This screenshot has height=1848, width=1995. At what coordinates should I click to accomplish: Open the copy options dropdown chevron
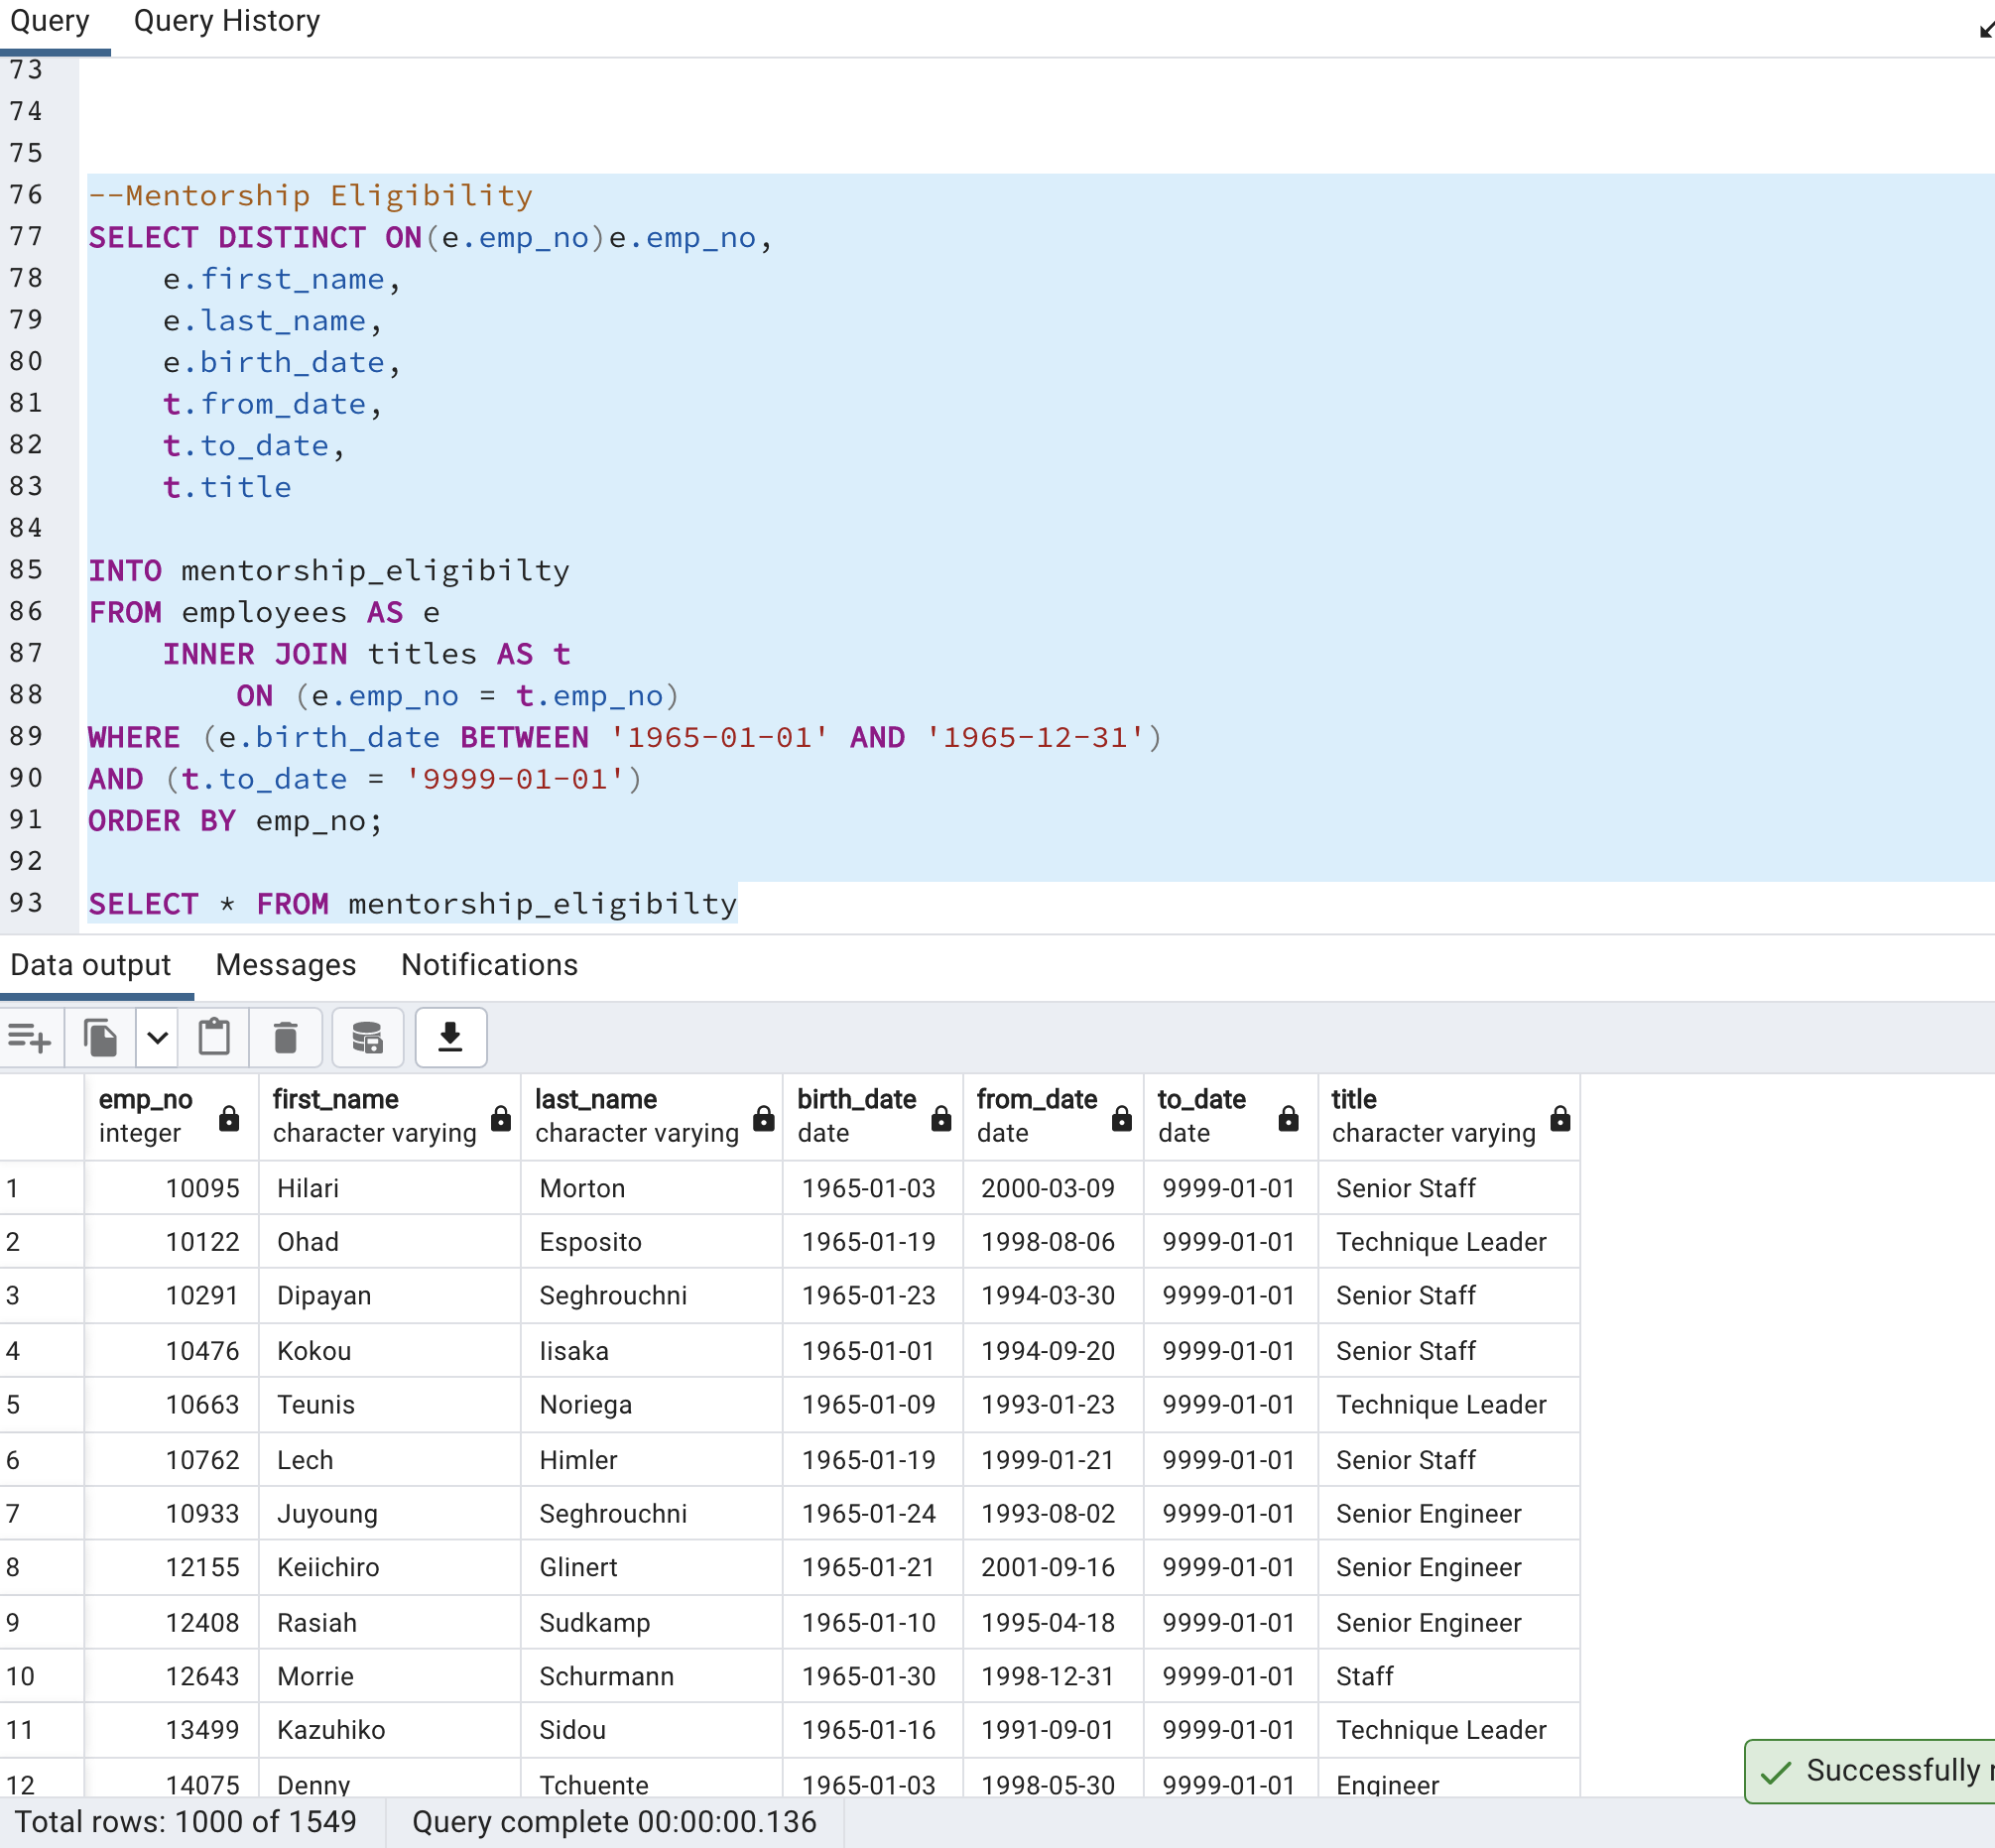coord(156,1037)
